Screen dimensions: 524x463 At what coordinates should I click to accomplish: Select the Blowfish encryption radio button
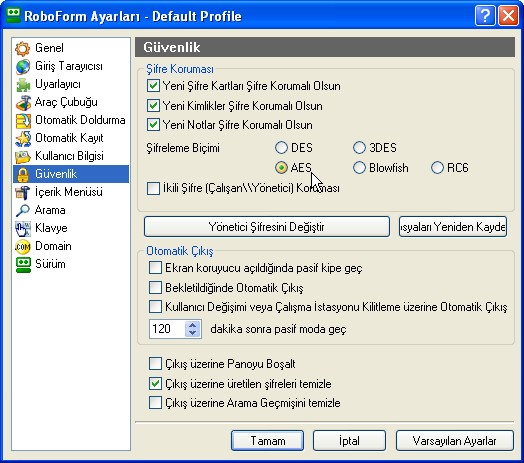click(359, 167)
